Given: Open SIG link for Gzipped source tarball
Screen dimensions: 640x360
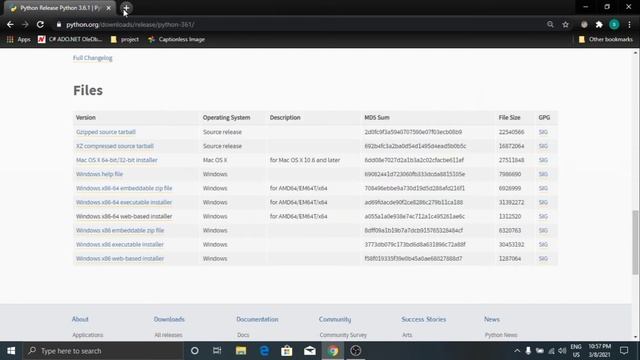Looking at the screenshot, I should pos(543,132).
